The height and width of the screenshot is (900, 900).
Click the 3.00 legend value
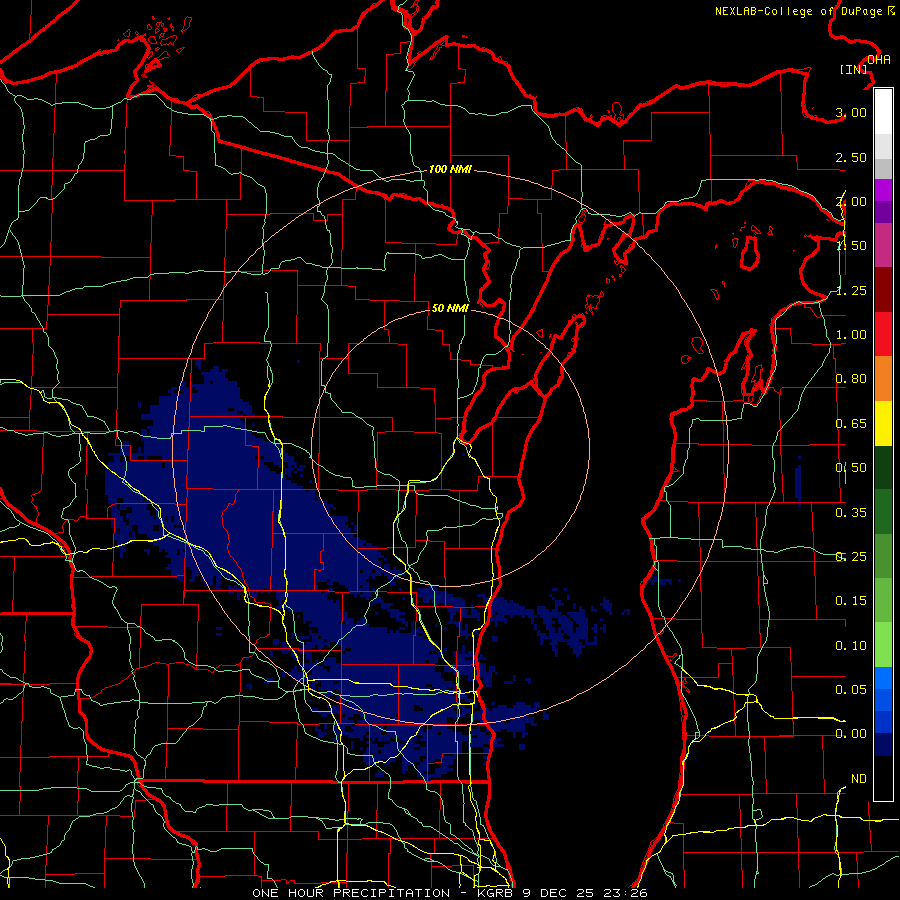click(851, 112)
